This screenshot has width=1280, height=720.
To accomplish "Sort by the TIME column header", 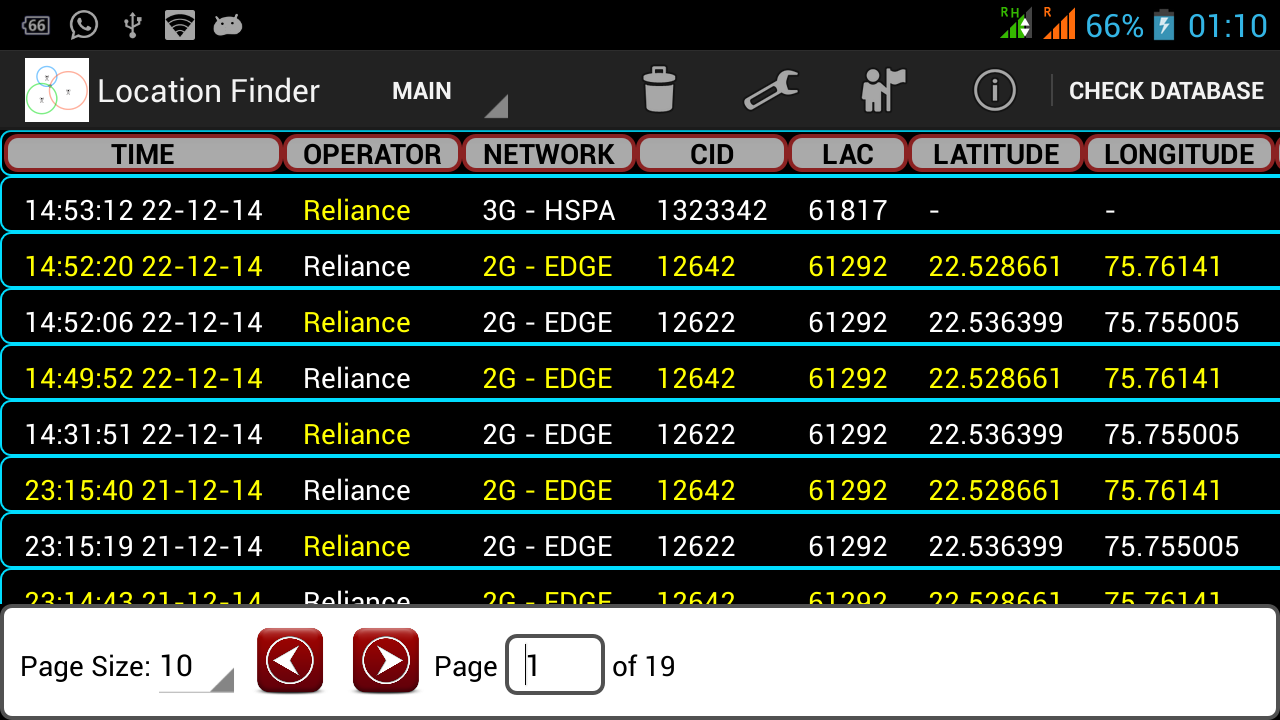I will 143,154.
